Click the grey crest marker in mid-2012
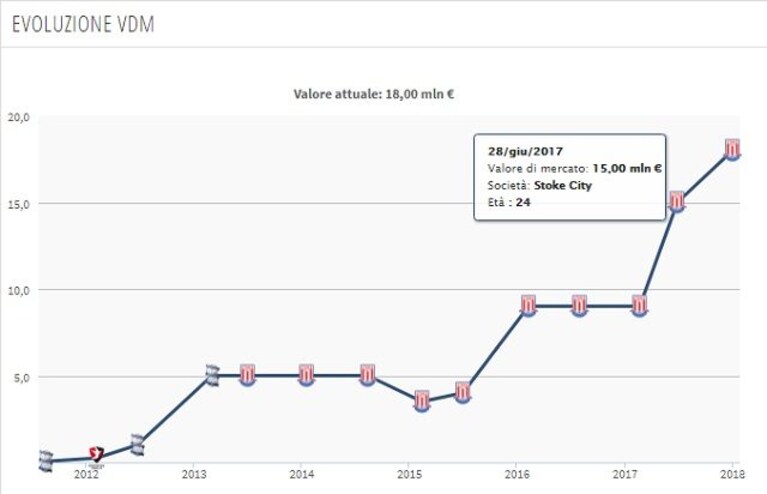 tap(138, 445)
